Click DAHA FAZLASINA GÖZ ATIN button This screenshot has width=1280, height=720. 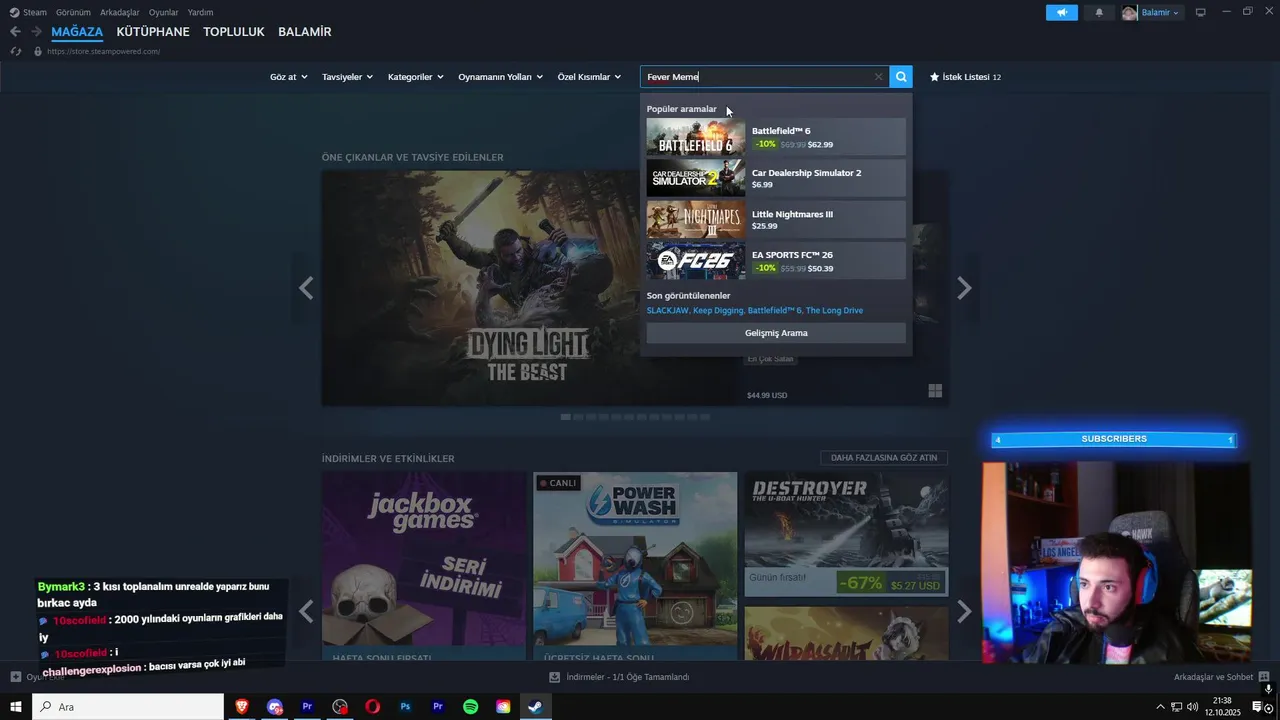point(884,458)
